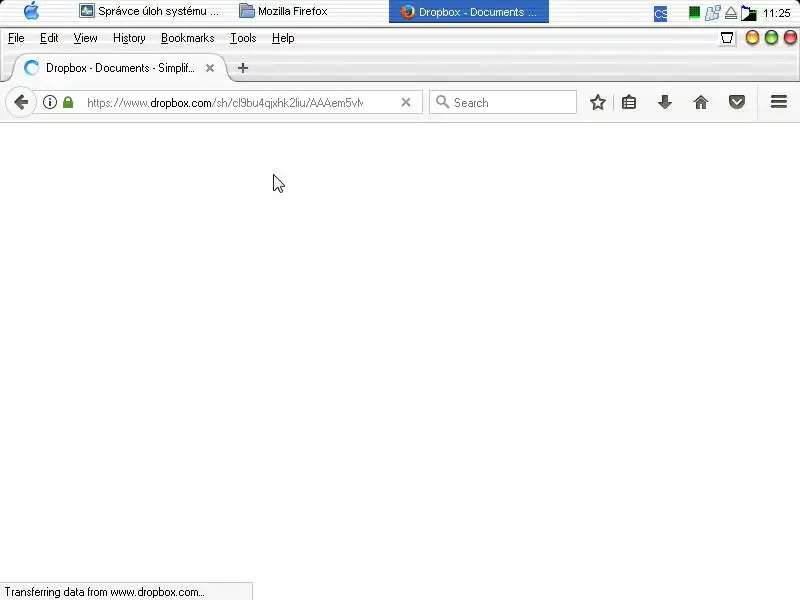Click the tray icon beside the clock
800x600 pixels.
pos(748,13)
